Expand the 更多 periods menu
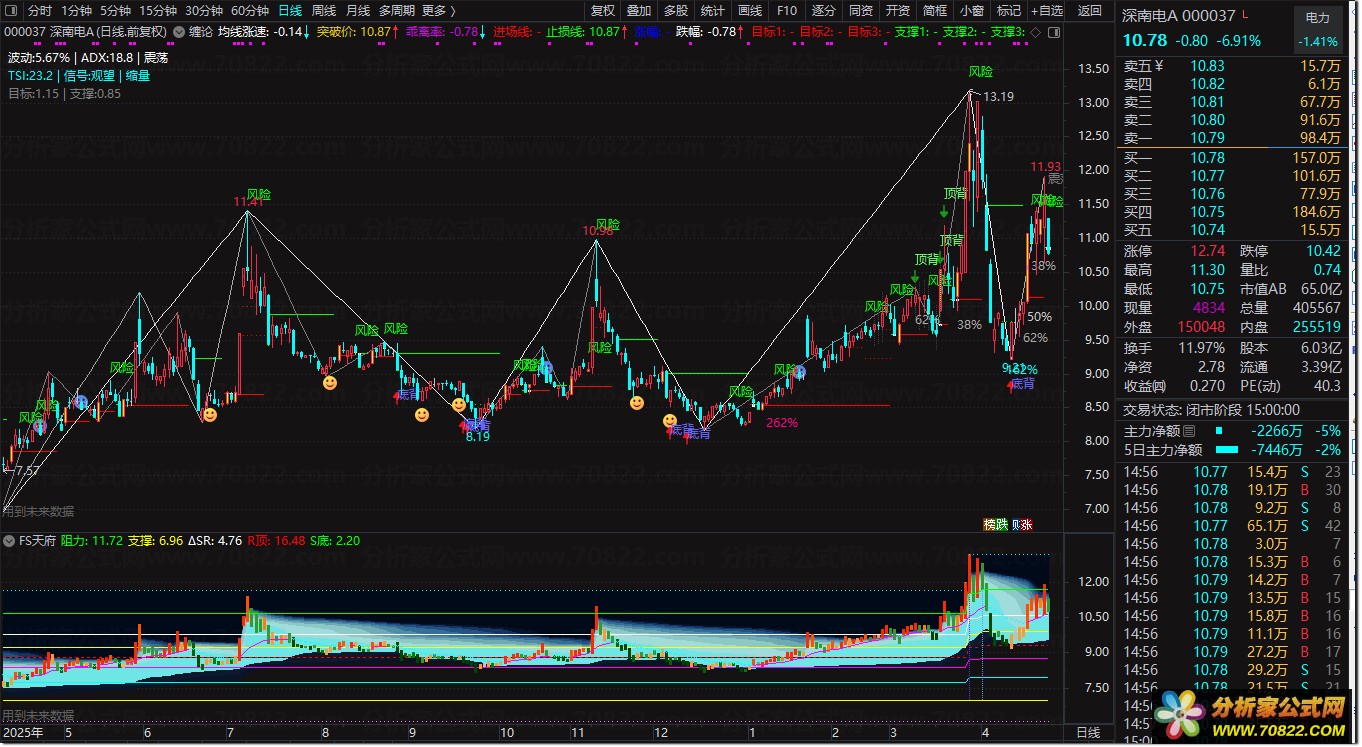Viewport: 1362px width, 747px height. click(438, 11)
